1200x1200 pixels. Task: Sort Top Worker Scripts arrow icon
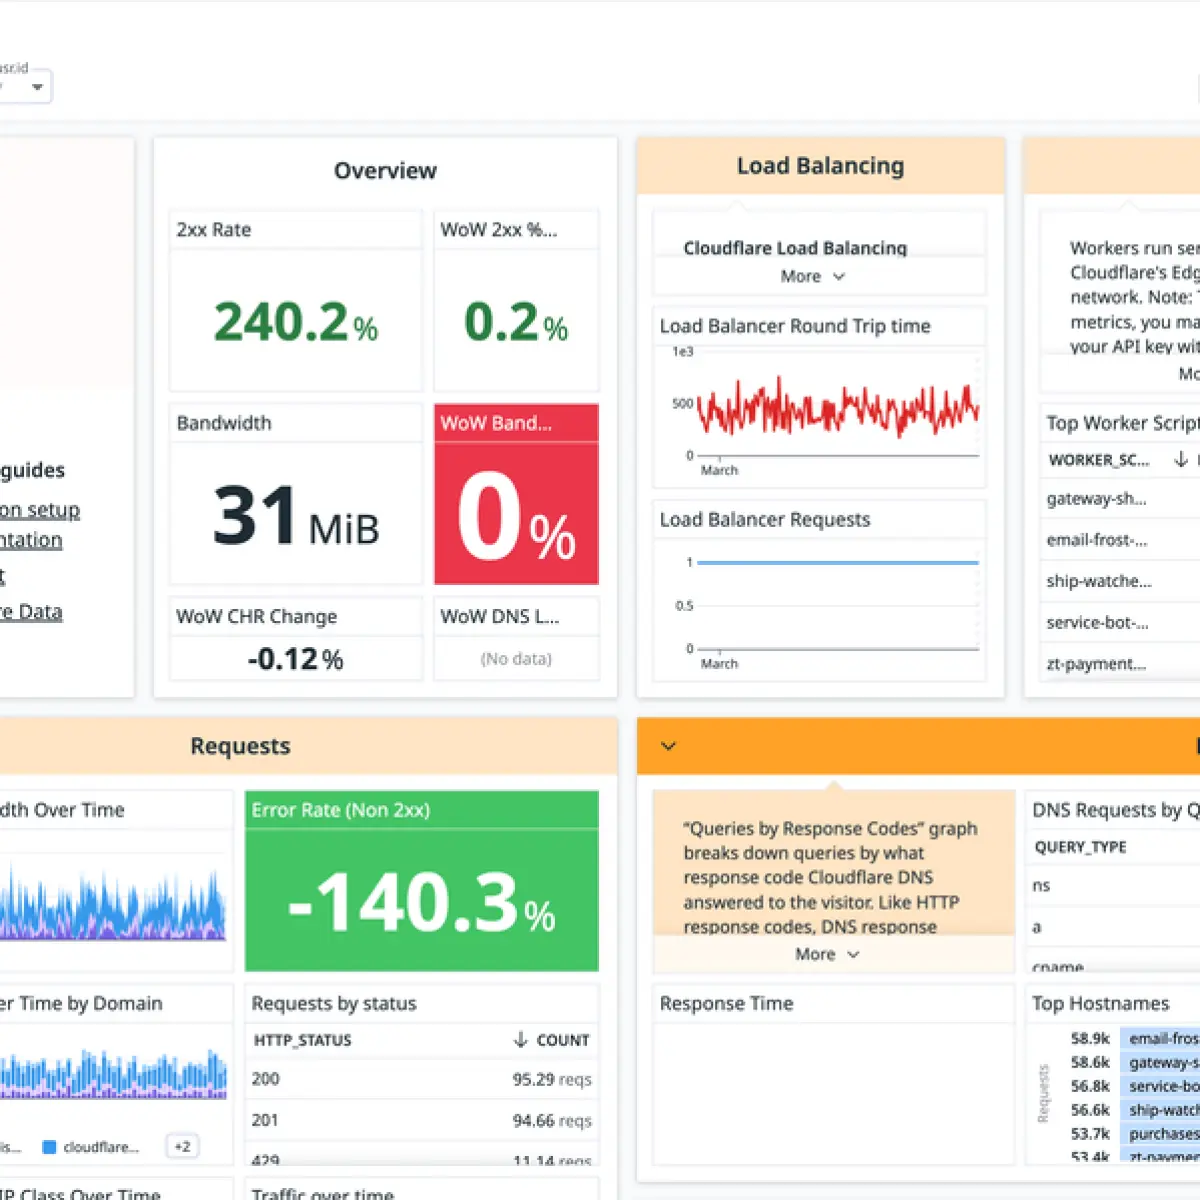pyautogui.click(x=1181, y=459)
